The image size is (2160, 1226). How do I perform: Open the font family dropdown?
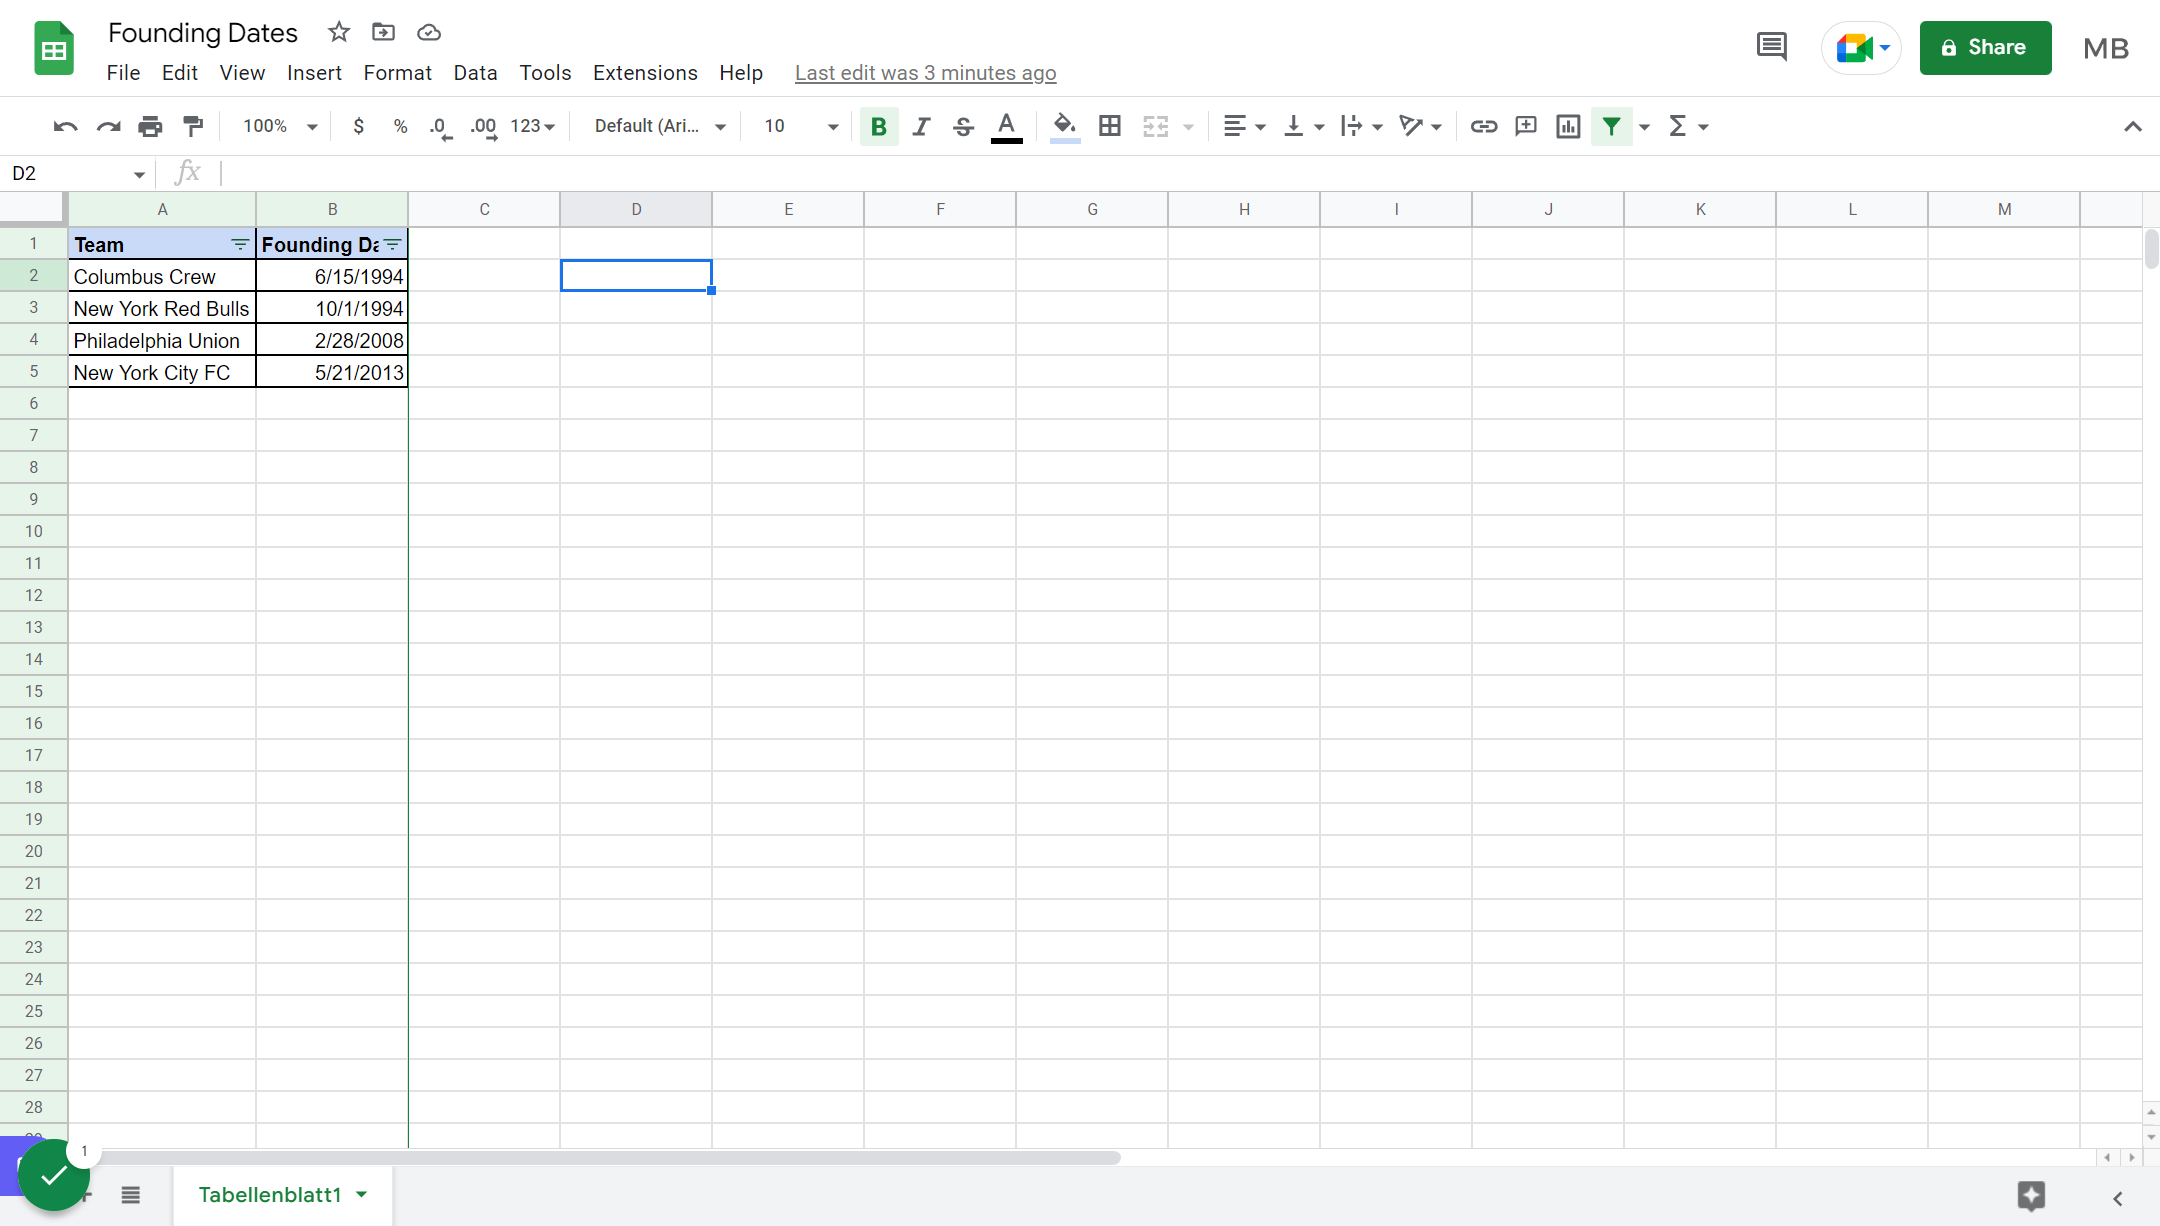tap(660, 126)
